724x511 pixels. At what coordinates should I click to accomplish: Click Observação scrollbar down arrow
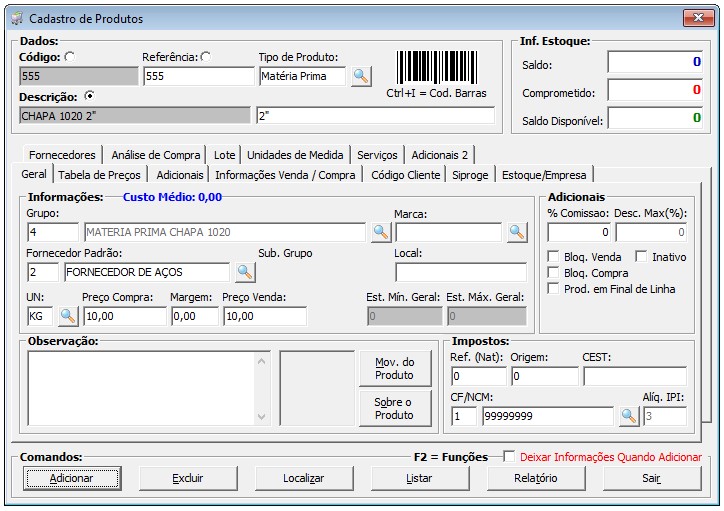(x=261, y=416)
